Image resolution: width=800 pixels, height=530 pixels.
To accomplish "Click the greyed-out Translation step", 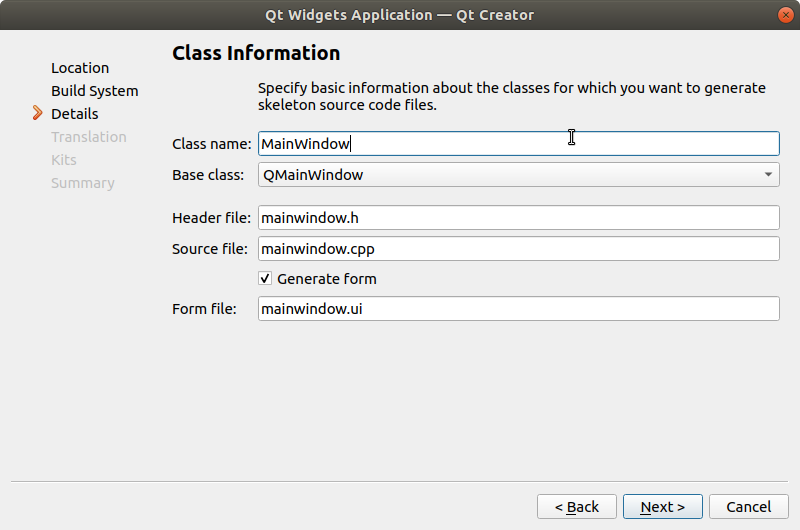I will tap(89, 137).
